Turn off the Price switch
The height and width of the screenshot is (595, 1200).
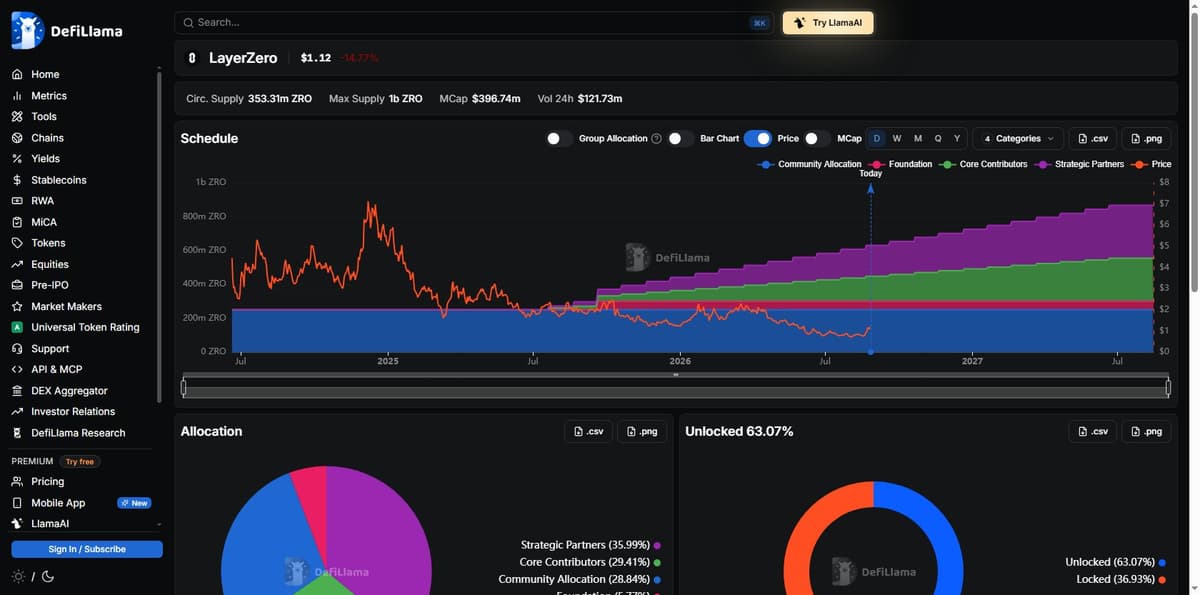758,139
